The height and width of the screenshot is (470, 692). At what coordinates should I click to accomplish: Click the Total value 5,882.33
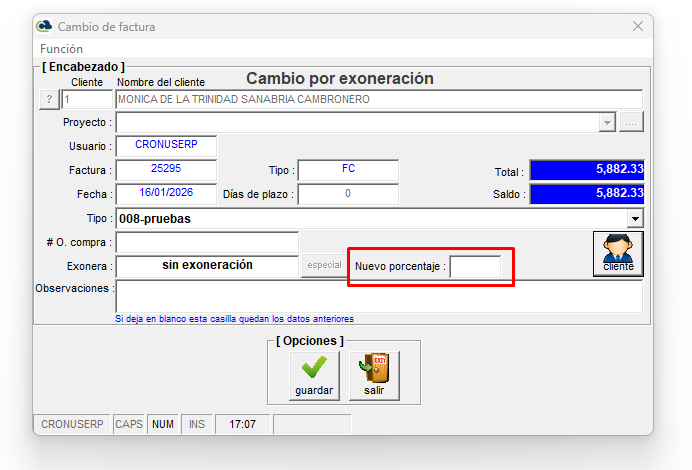(x=587, y=170)
